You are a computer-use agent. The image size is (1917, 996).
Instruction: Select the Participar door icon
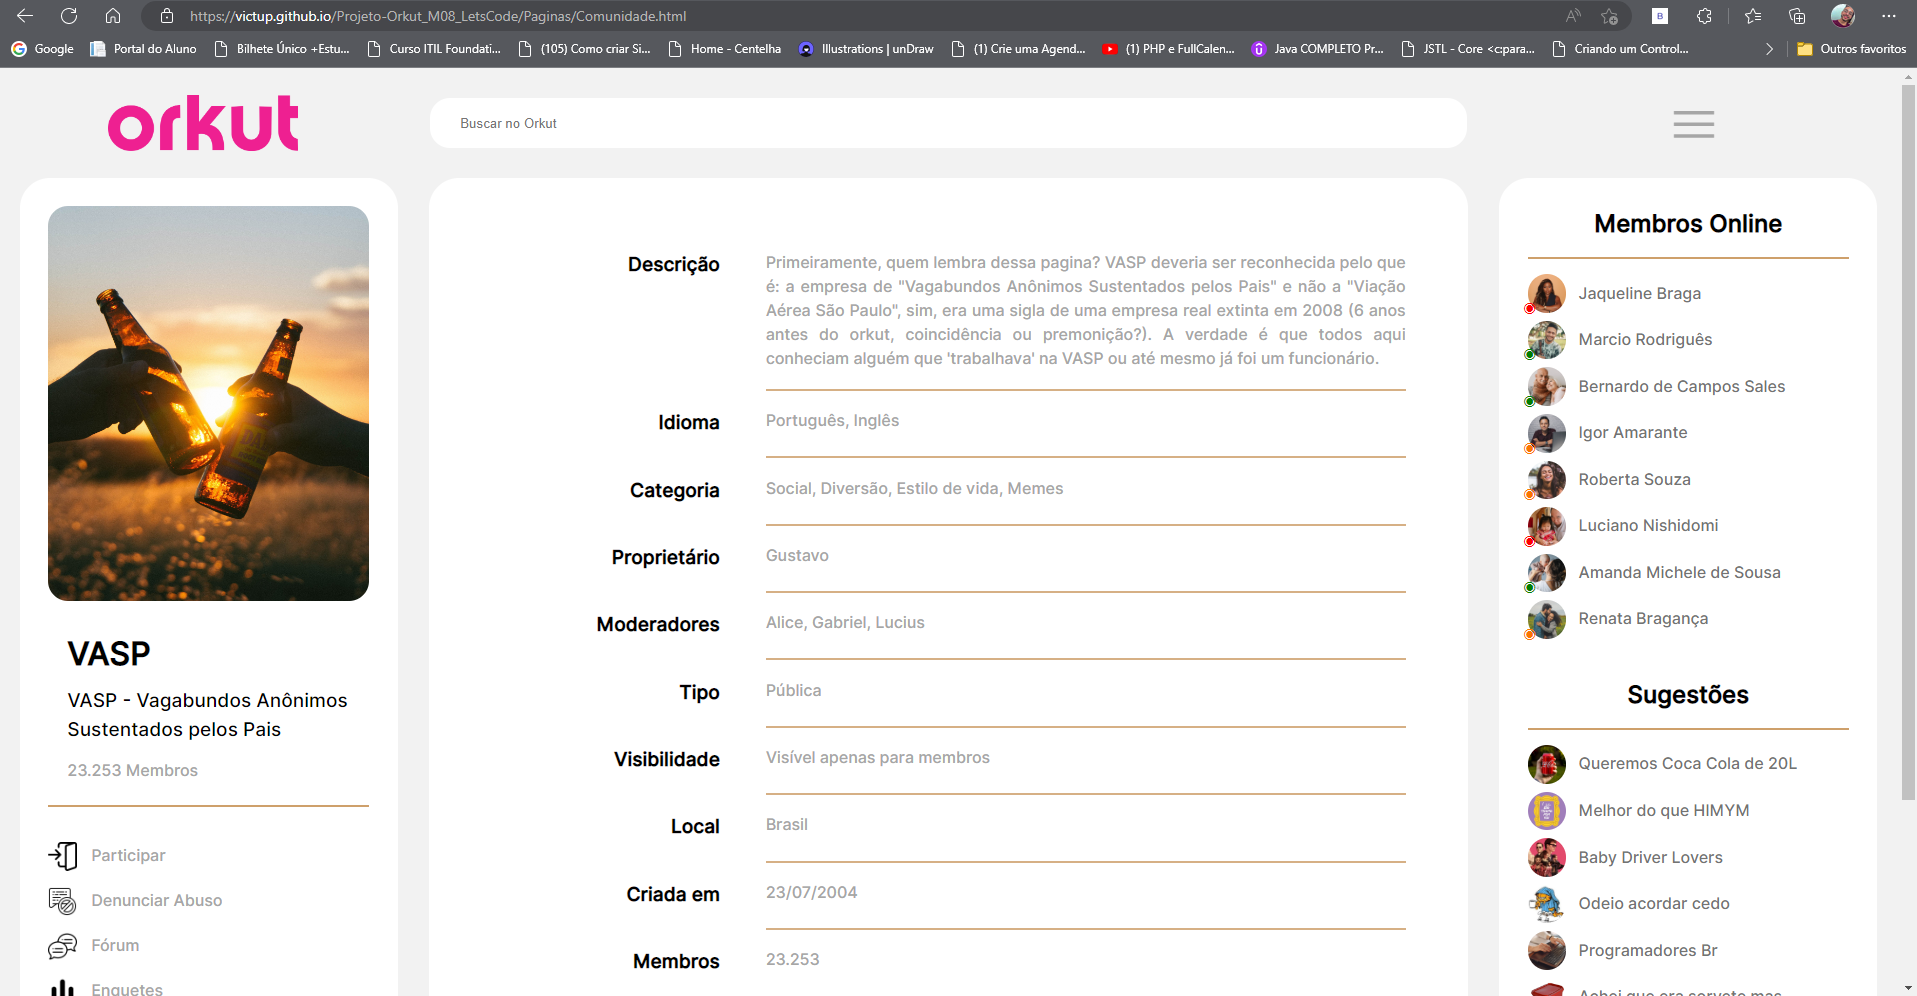coord(62,856)
